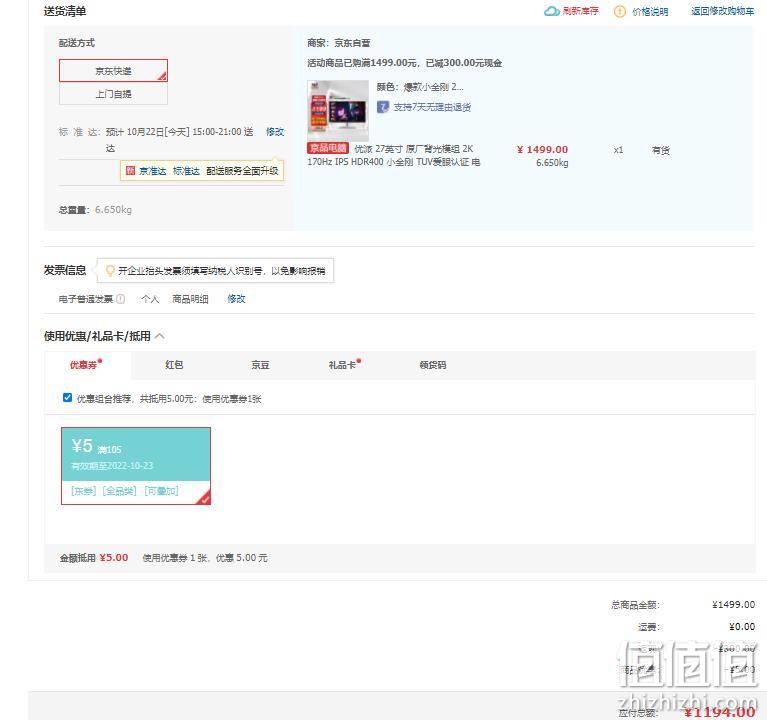Screen dimensions: 767x720
Task: Click 运费 ¥0.00 value
Action: point(742,627)
